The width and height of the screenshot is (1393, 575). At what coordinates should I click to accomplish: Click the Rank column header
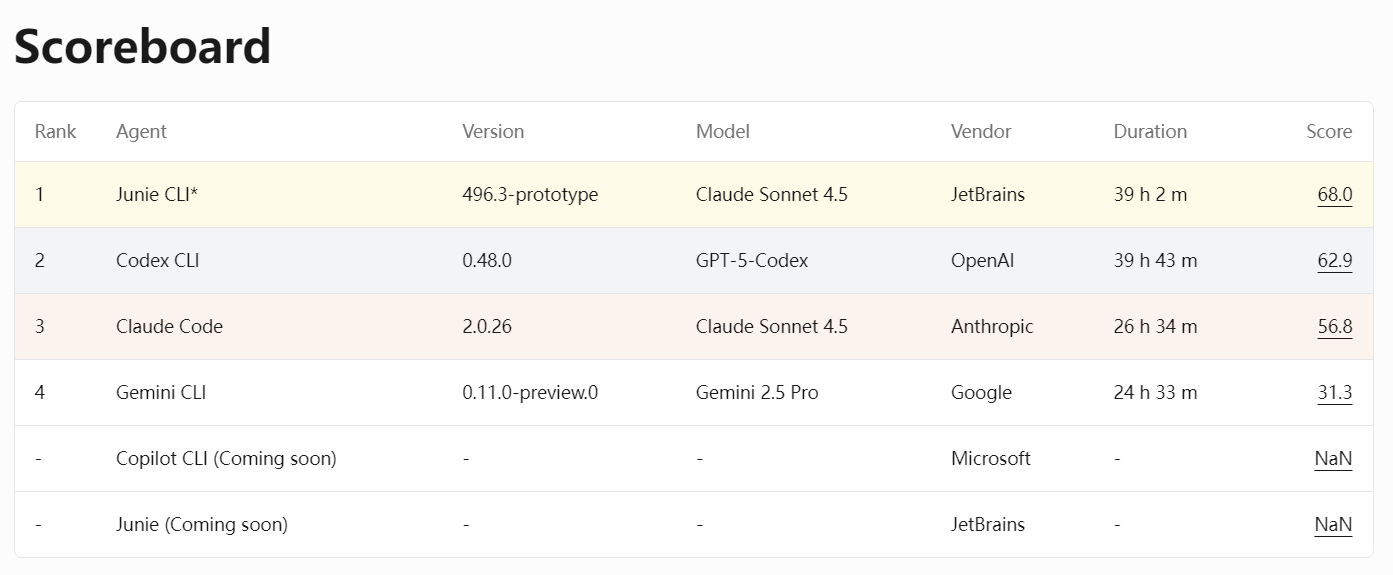click(x=55, y=132)
